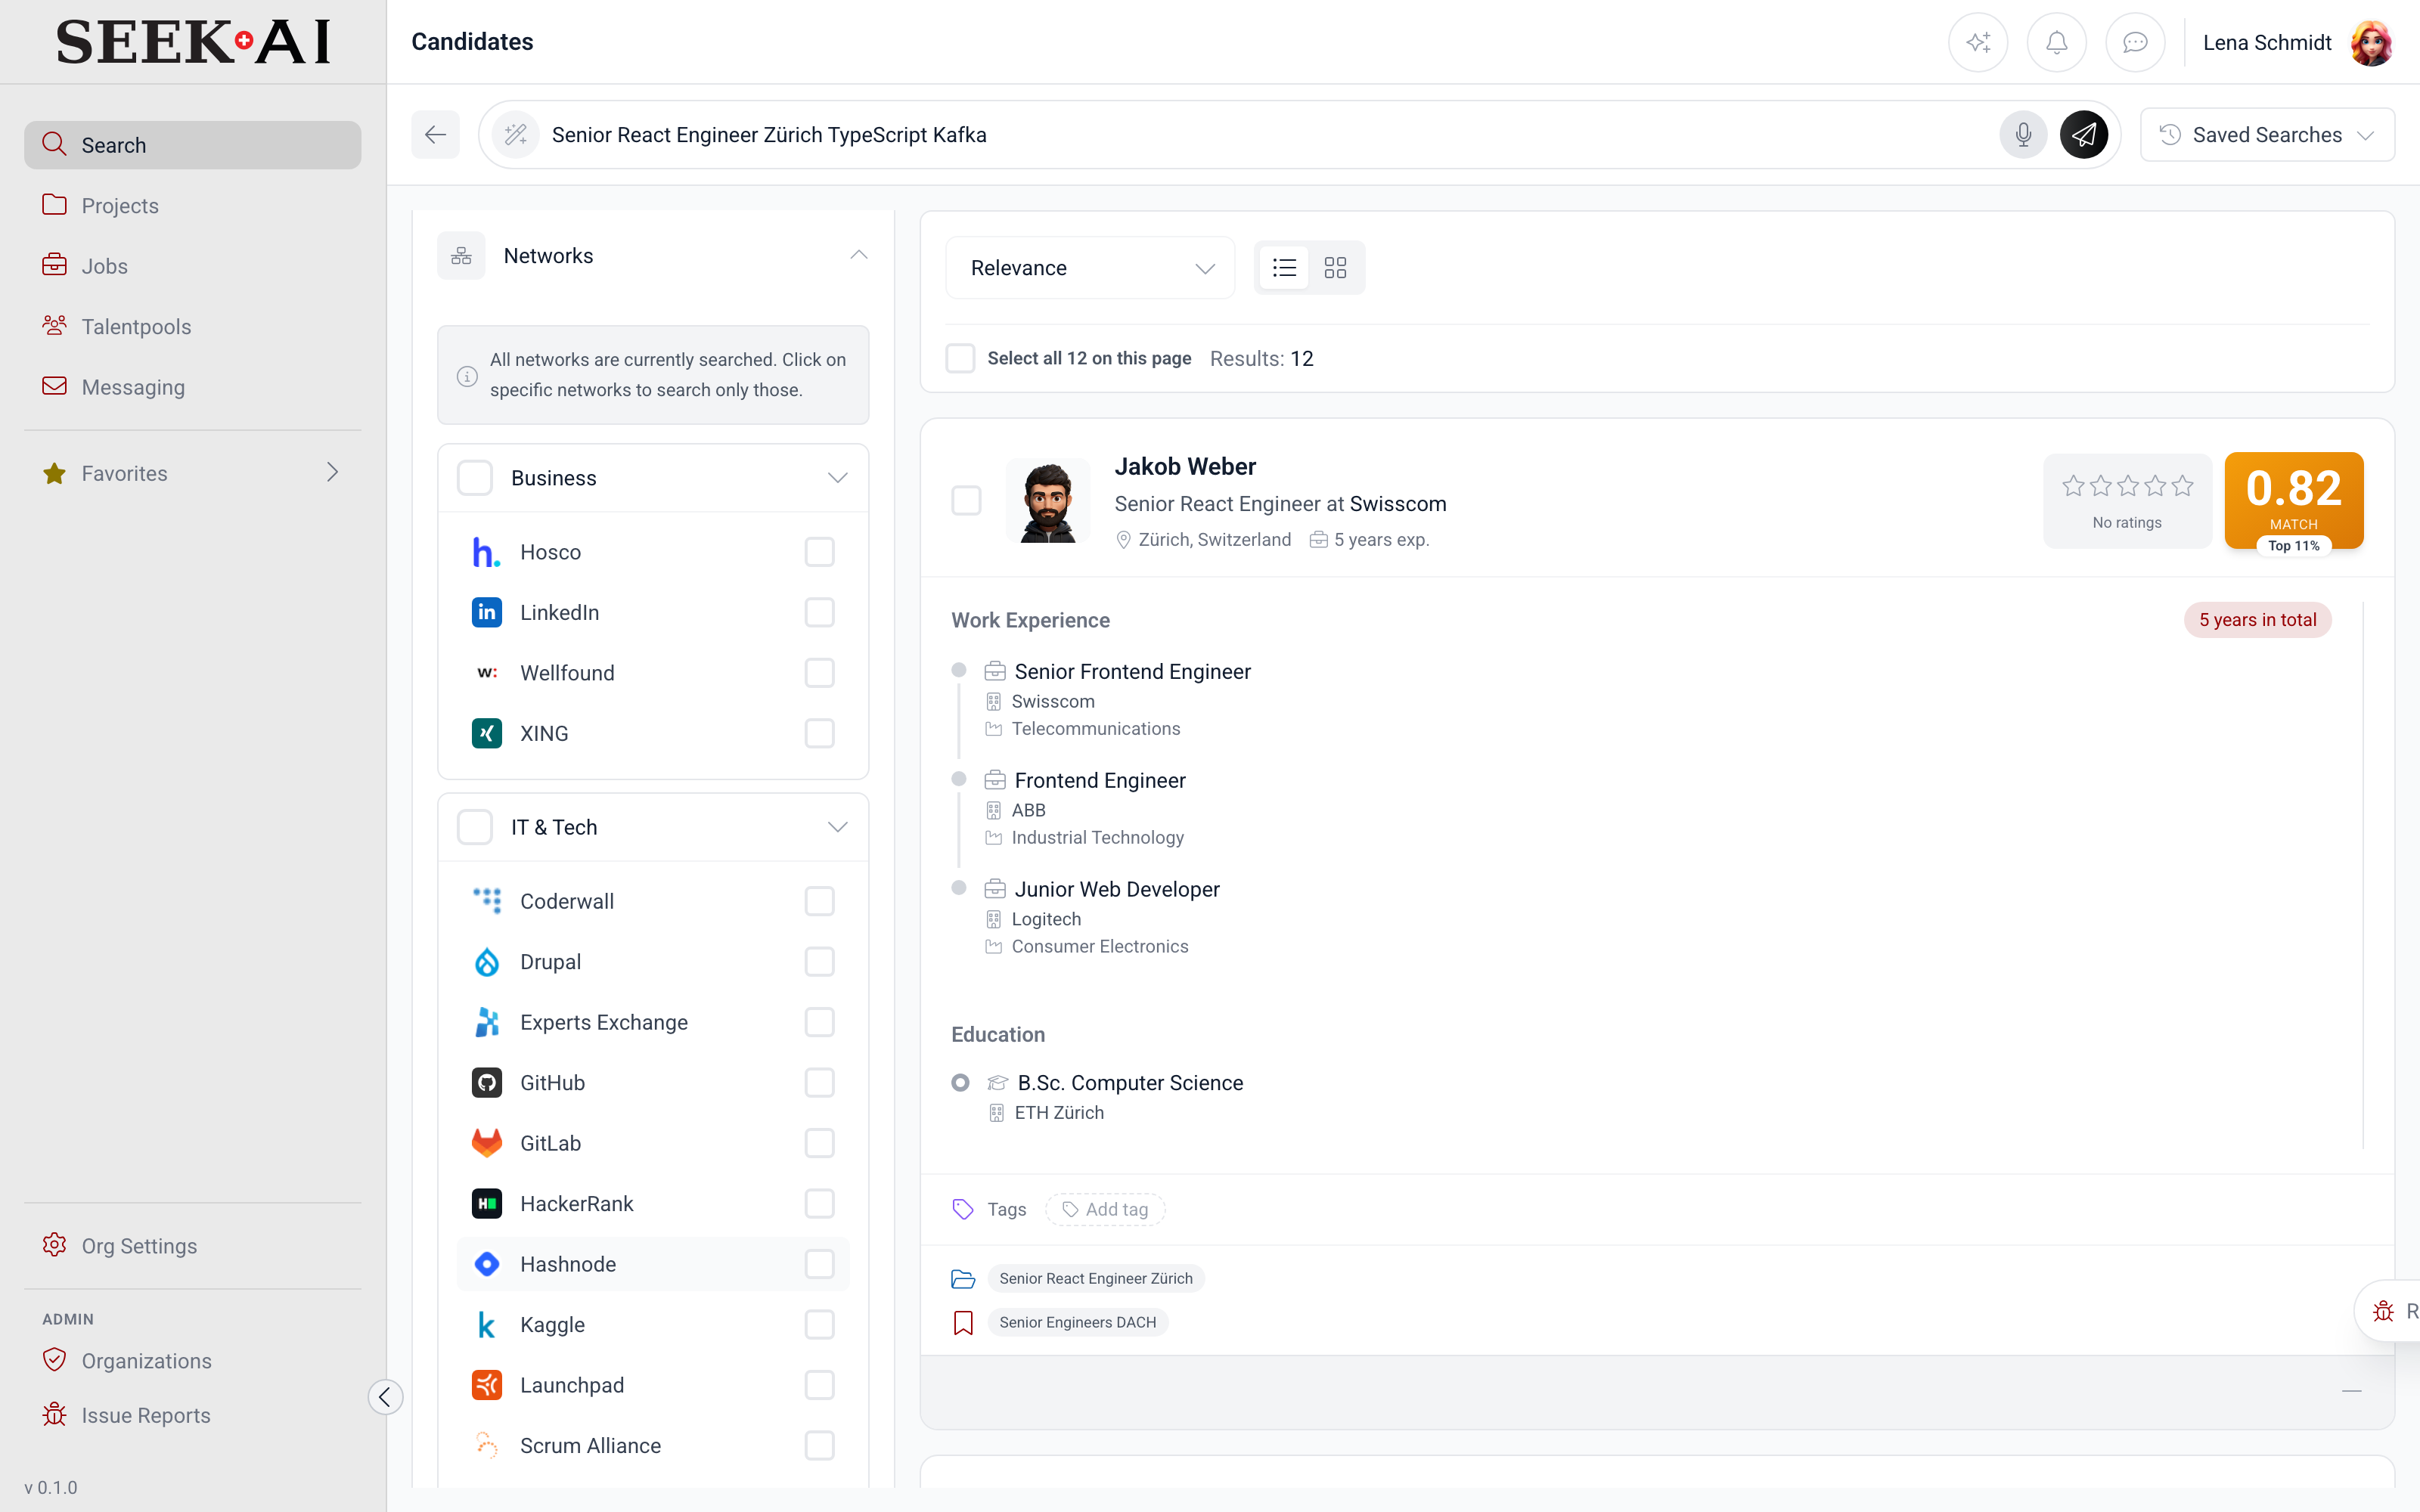The width and height of the screenshot is (2420, 1512).
Task: Open the notifications bell
Action: (2056, 42)
